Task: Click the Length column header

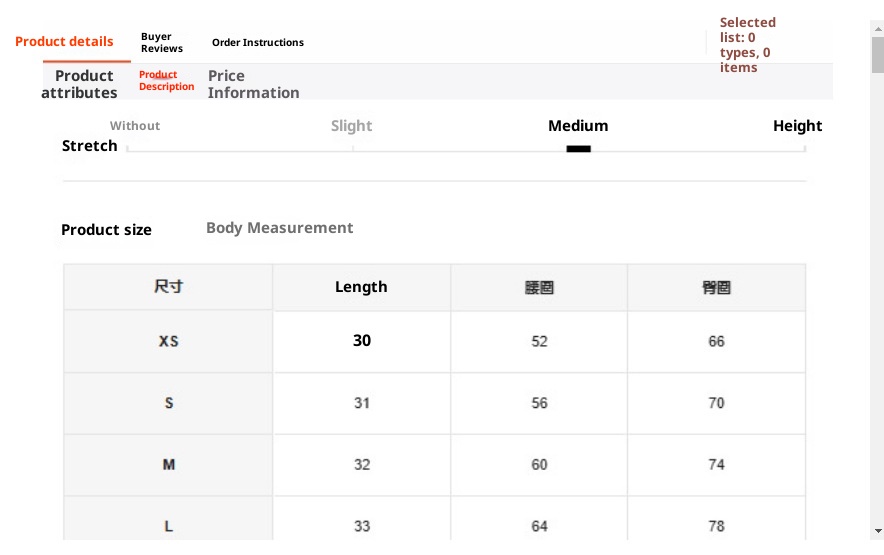Action: point(361,287)
